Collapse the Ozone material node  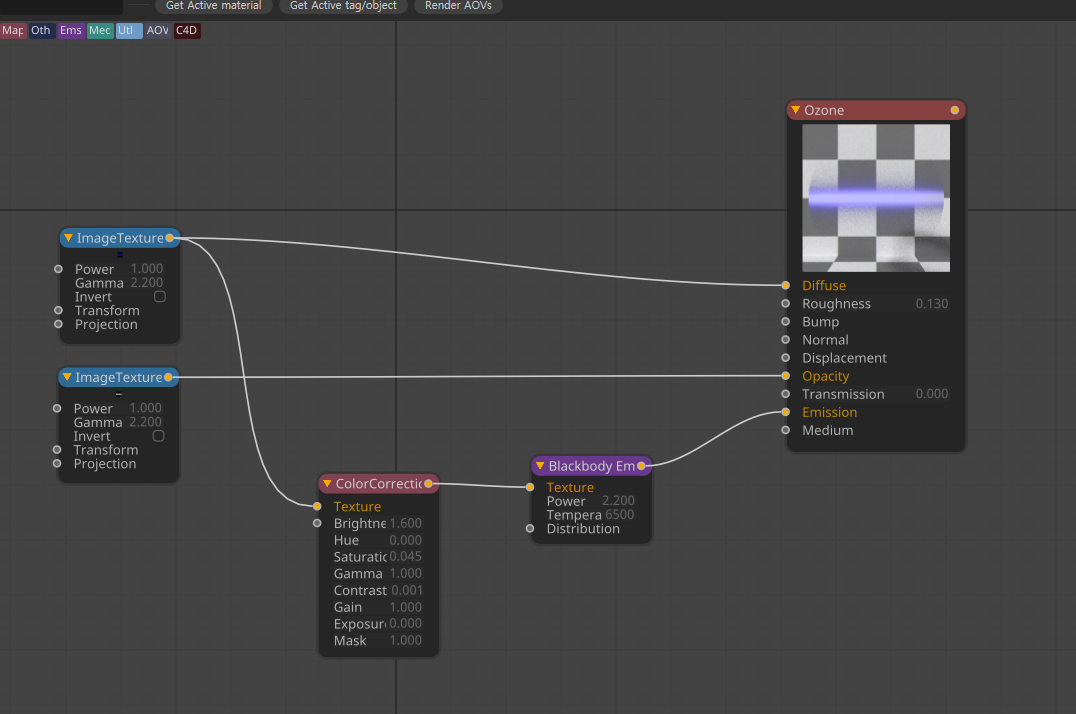pyautogui.click(x=795, y=110)
